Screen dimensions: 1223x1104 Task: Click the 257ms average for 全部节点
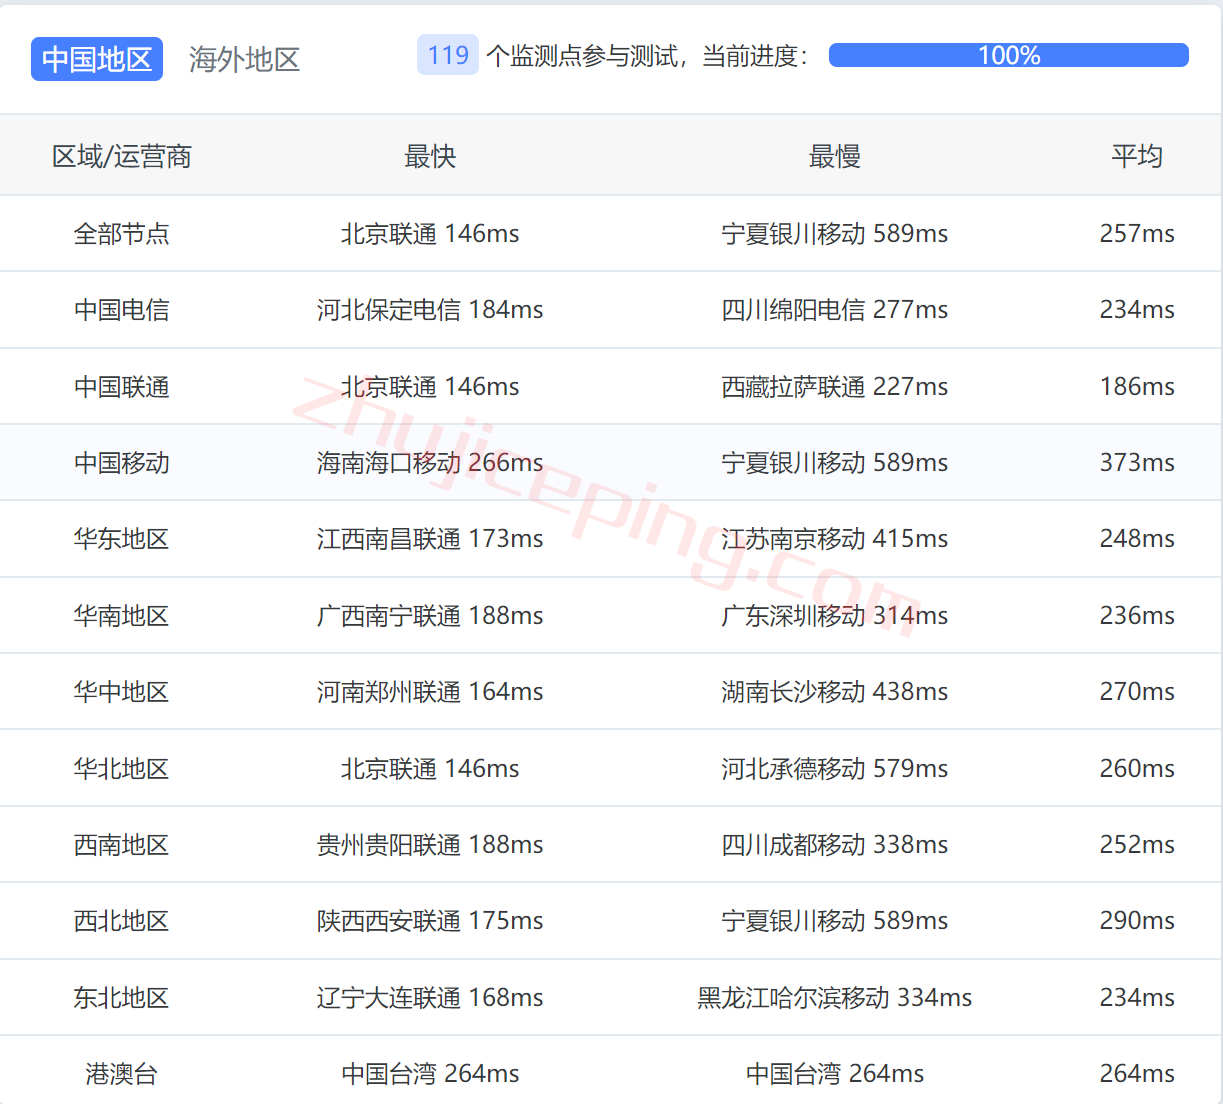click(x=1137, y=233)
